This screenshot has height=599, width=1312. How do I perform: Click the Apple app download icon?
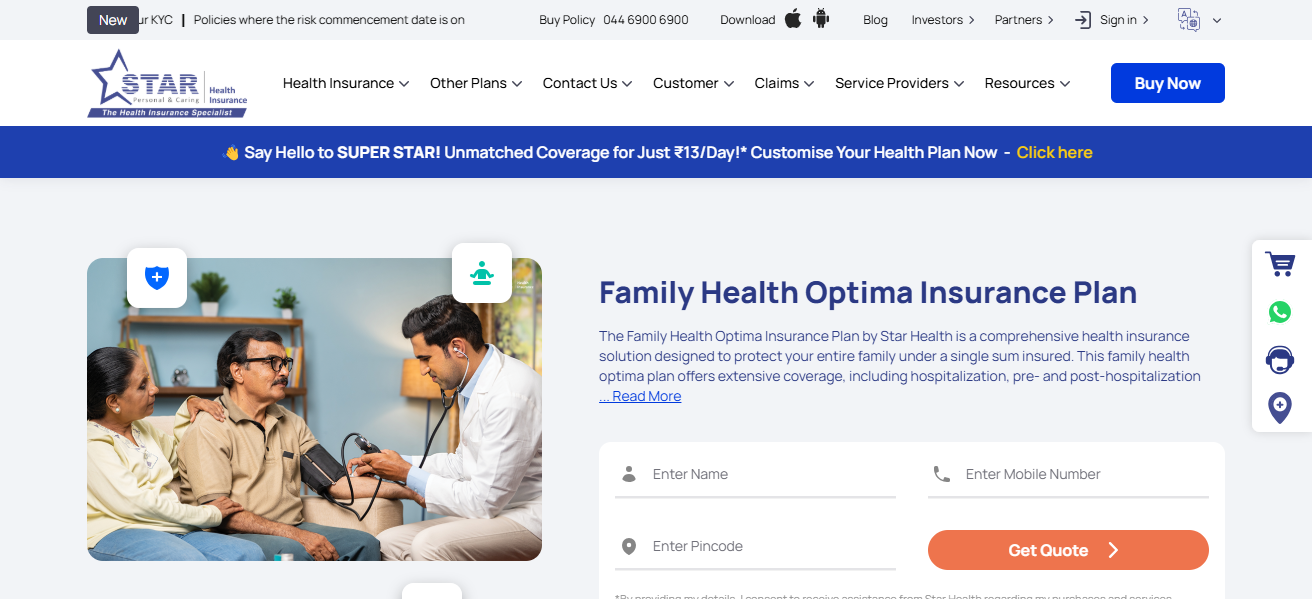[x=793, y=19]
